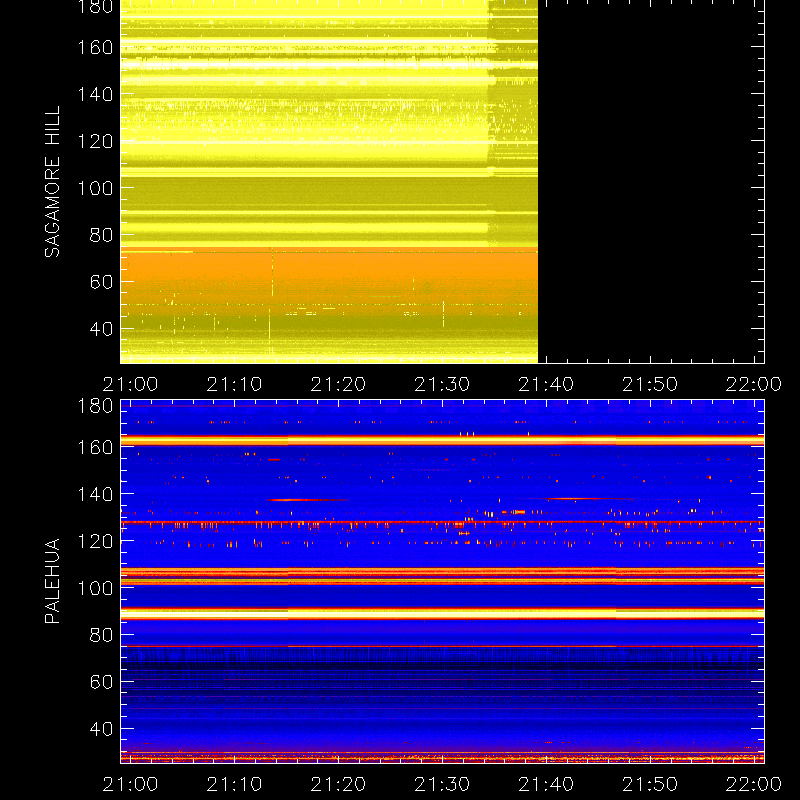Select 21:50 time label below Sagamore Hill plot
Screen dimensions: 800x800
649,384
